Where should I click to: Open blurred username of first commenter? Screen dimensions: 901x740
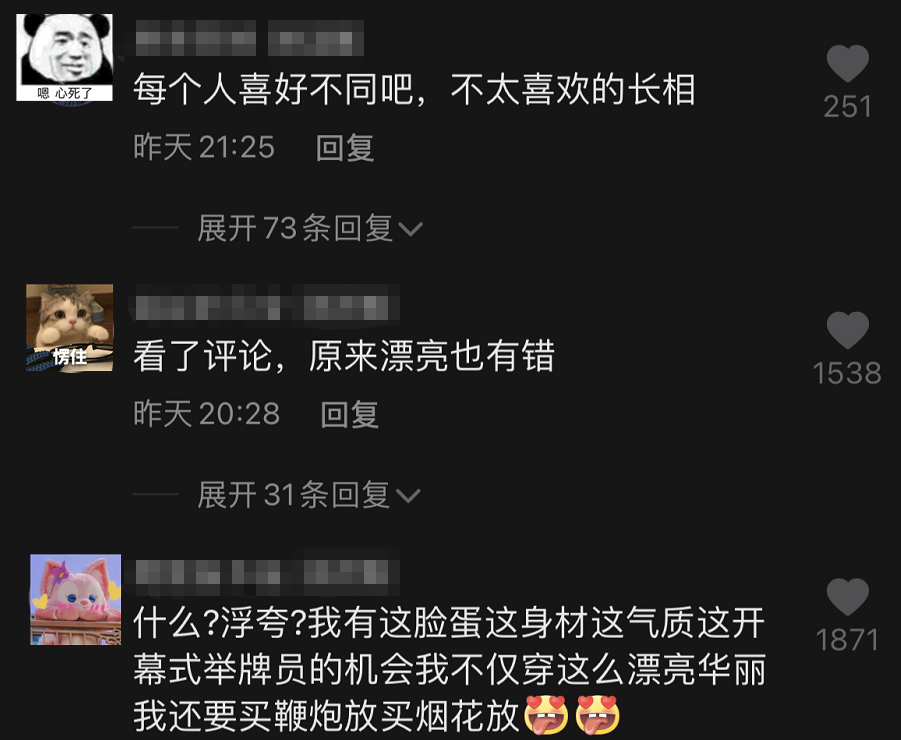(x=249, y=38)
